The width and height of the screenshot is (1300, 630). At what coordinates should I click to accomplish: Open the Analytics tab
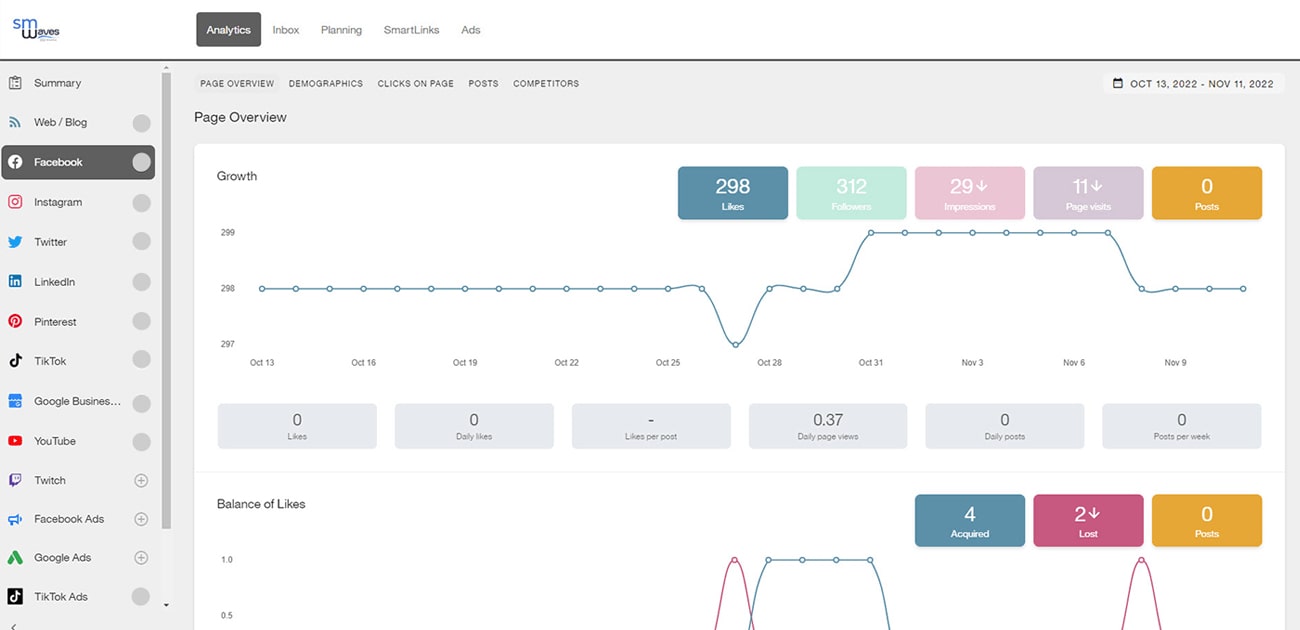click(228, 30)
